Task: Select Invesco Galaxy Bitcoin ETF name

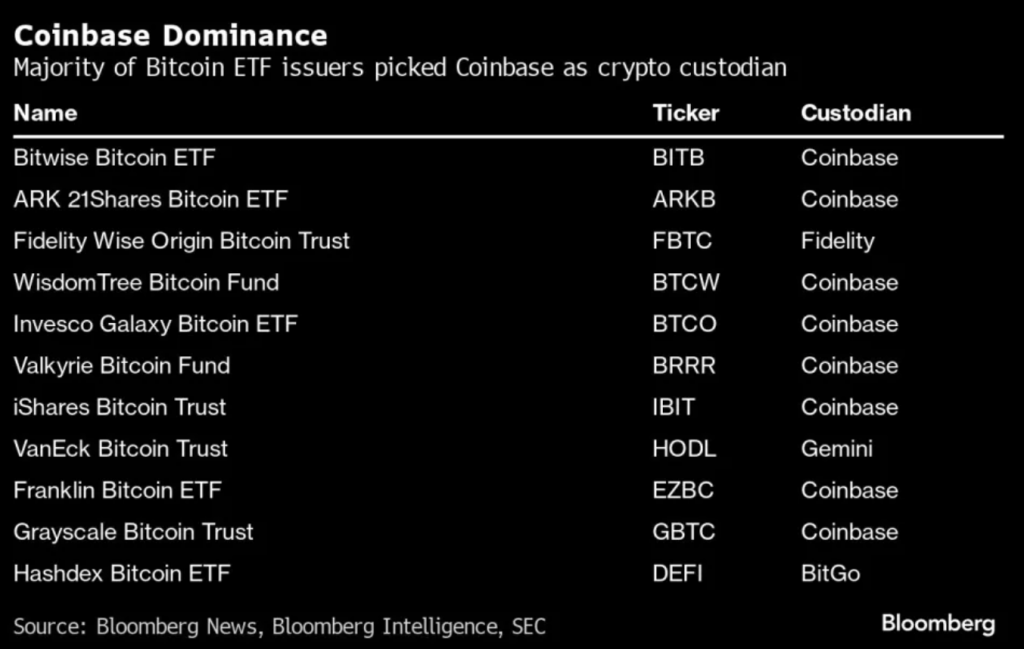Action: coord(155,324)
